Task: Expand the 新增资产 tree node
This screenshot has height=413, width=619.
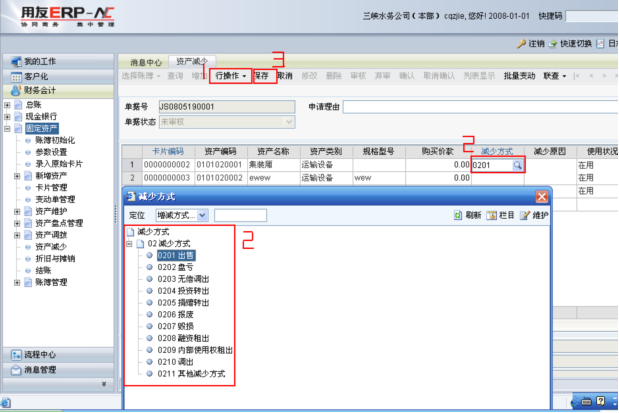Action: 17,176
